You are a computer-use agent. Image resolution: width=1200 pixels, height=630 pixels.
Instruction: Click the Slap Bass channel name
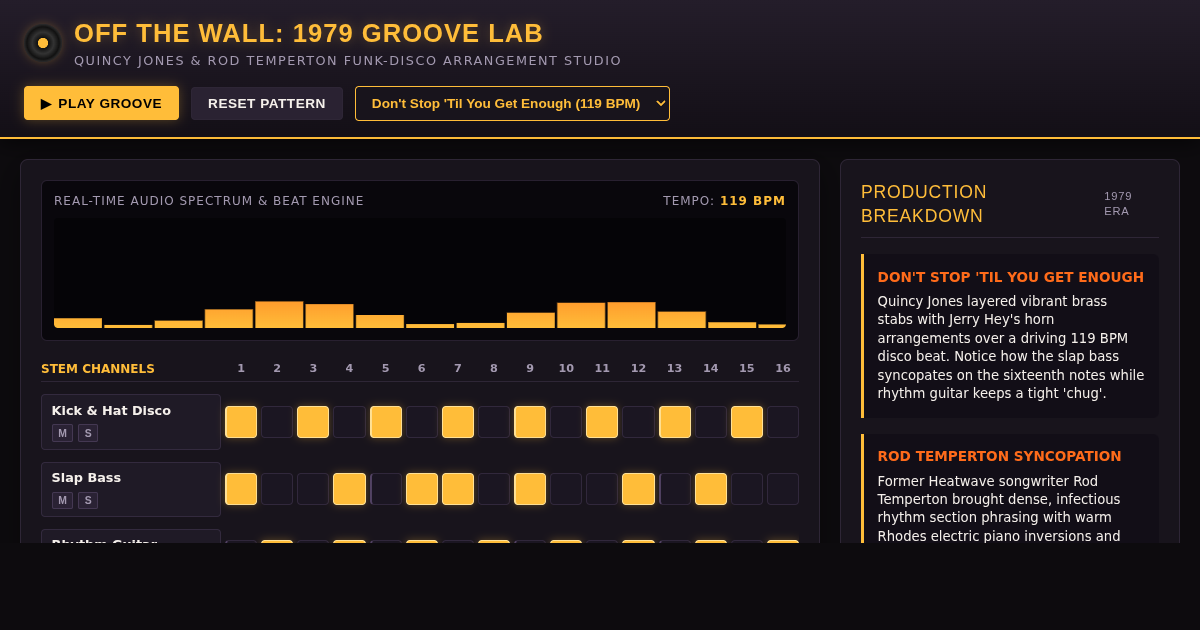pyautogui.click(x=86, y=477)
